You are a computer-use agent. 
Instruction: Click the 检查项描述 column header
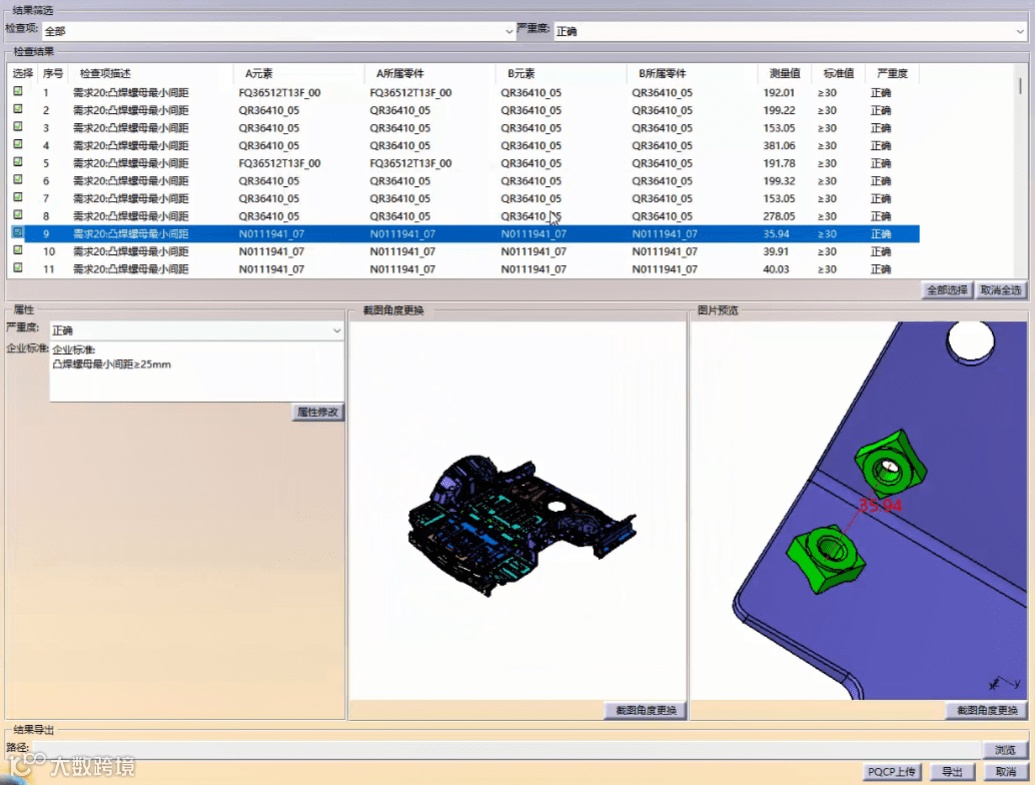(x=106, y=73)
